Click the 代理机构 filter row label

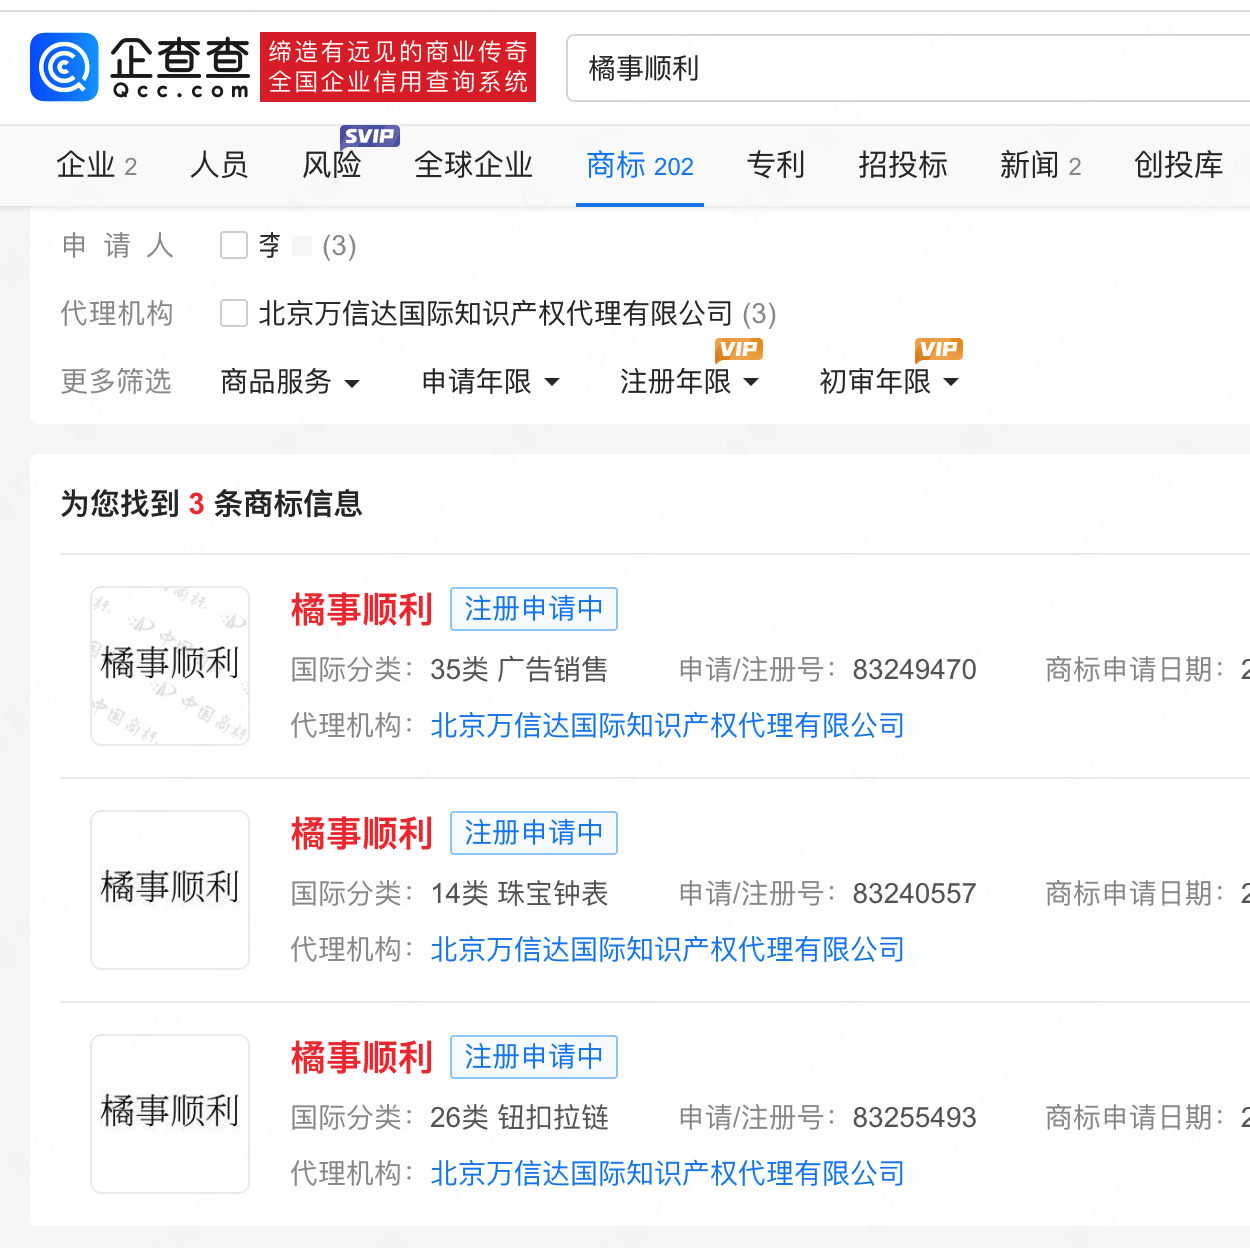pyautogui.click(x=116, y=313)
